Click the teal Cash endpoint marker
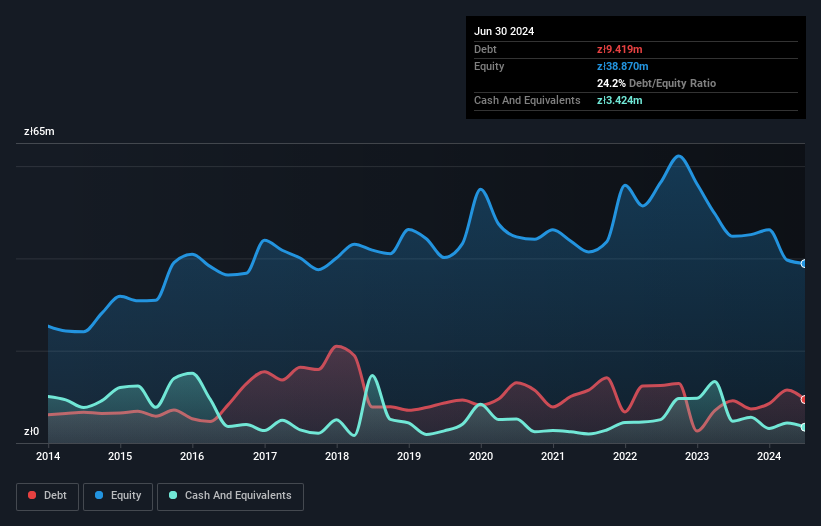The height and width of the screenshot is (526, 821). [x=804, y=428]
